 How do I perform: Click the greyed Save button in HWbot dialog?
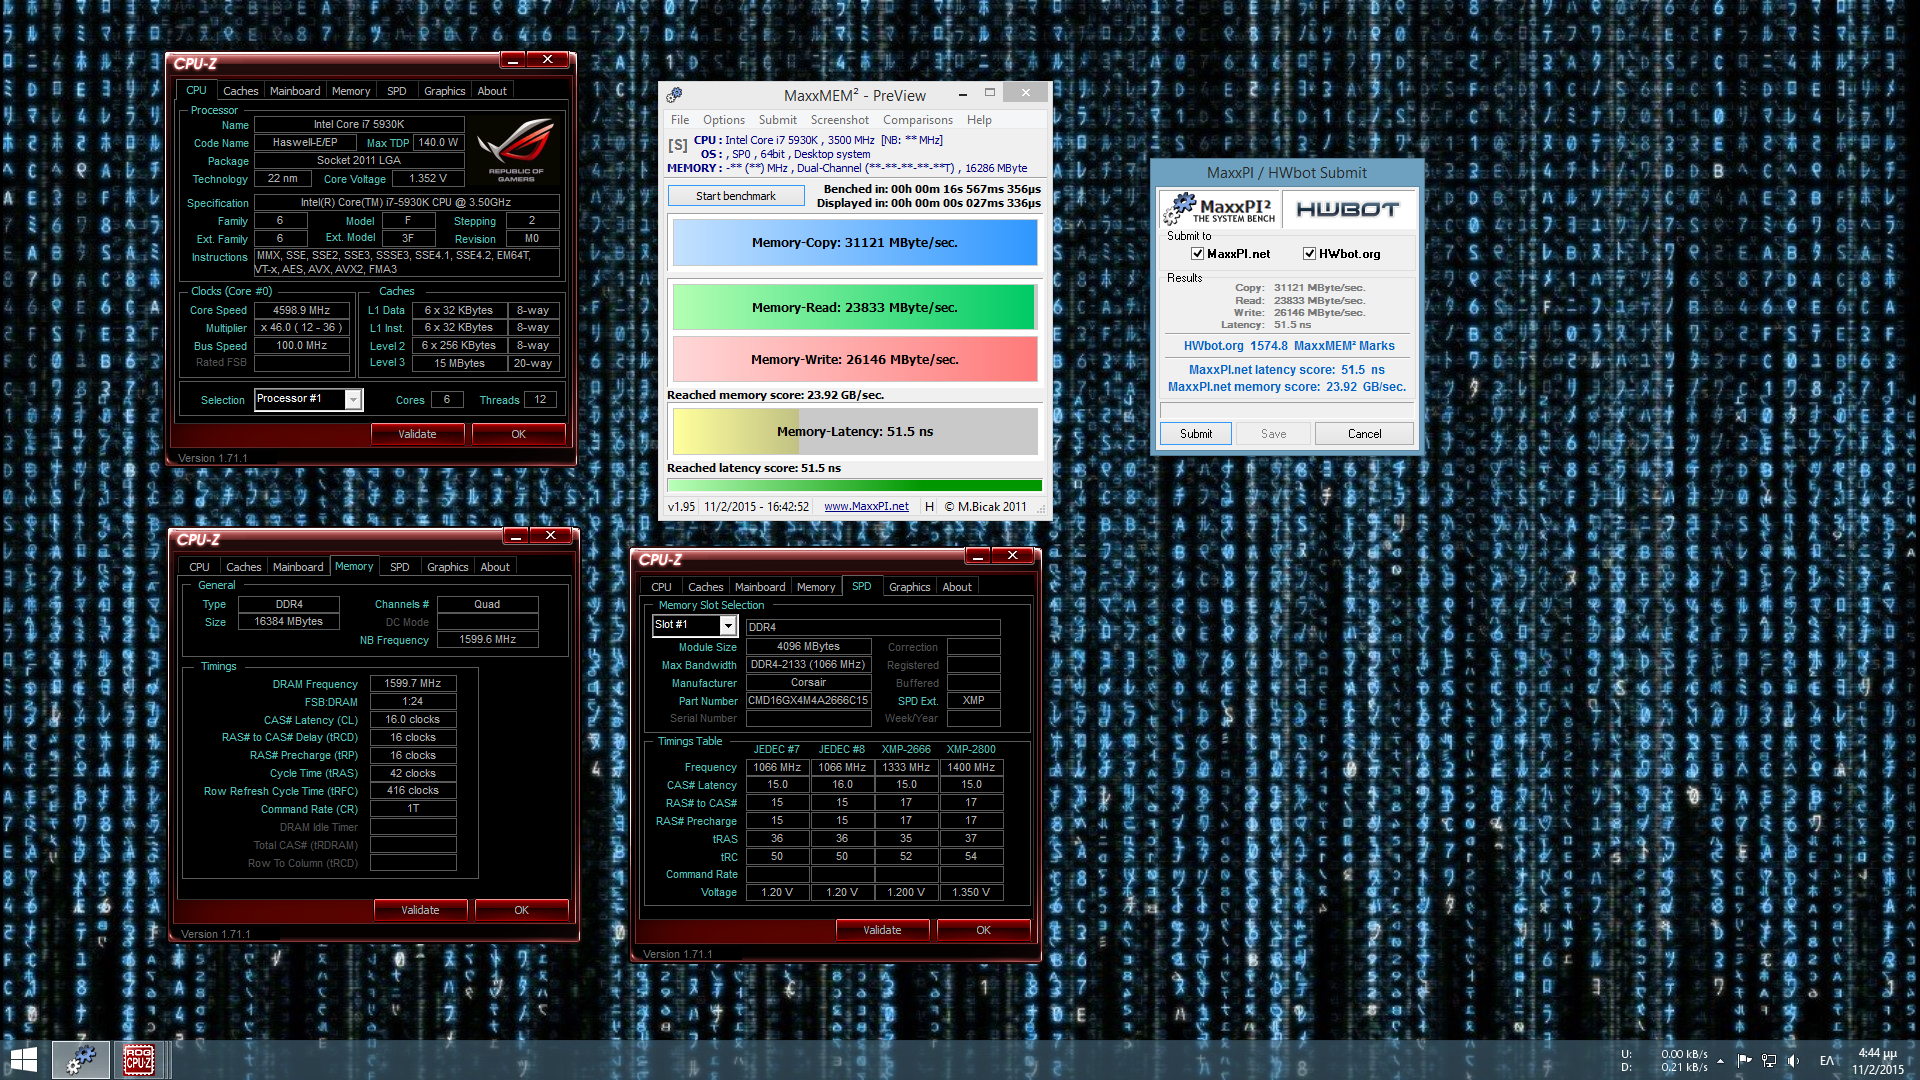coord(1273,434)
